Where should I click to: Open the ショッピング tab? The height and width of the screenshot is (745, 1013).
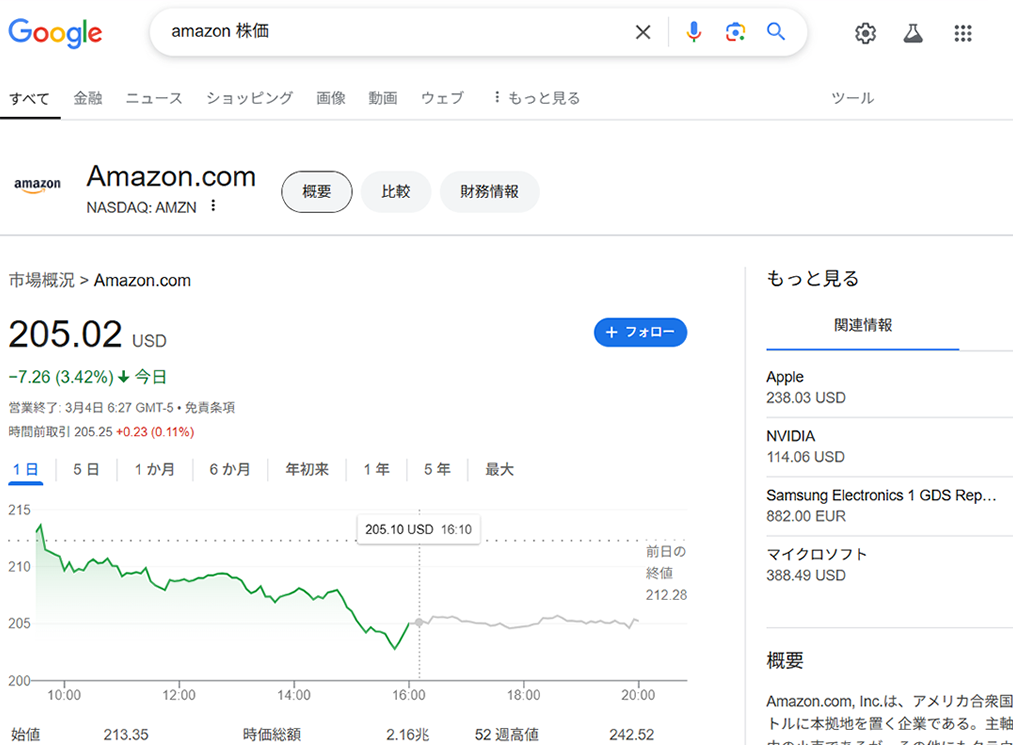(249, 98)
